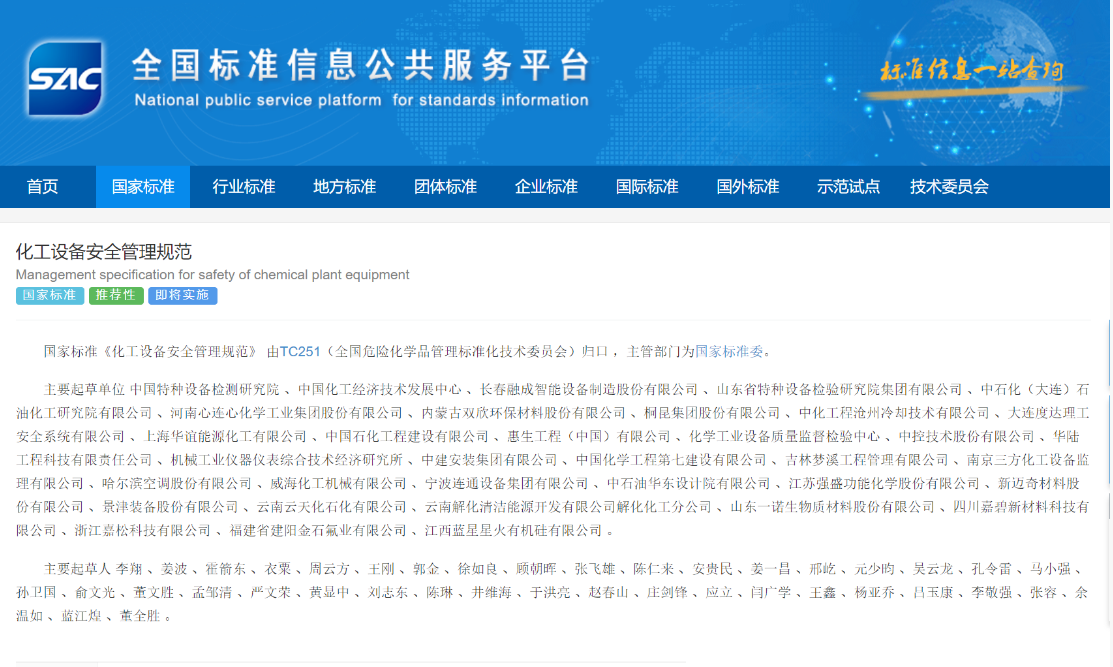Open the 行业标准 navigation tab
The width and height of the screenshot is (1113, 667).
(x=244, y=187)
